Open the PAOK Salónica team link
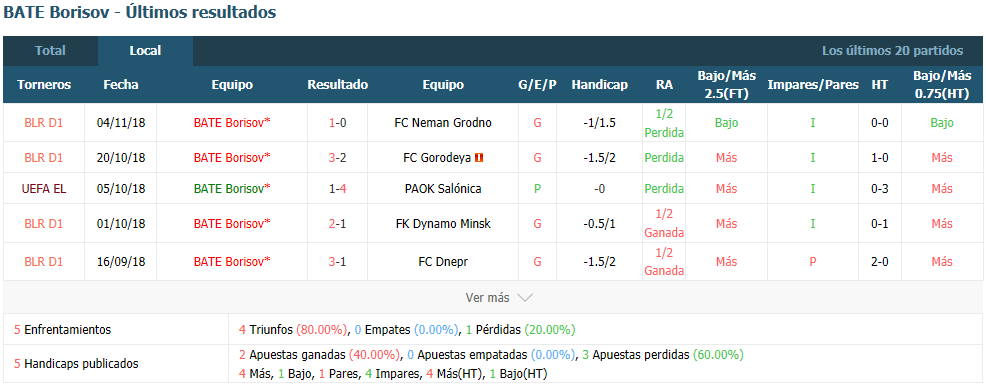 (x=443, y=188)
